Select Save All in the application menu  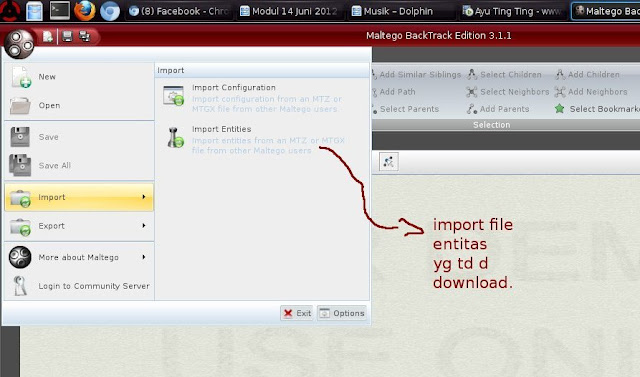(x=79, y=166)
